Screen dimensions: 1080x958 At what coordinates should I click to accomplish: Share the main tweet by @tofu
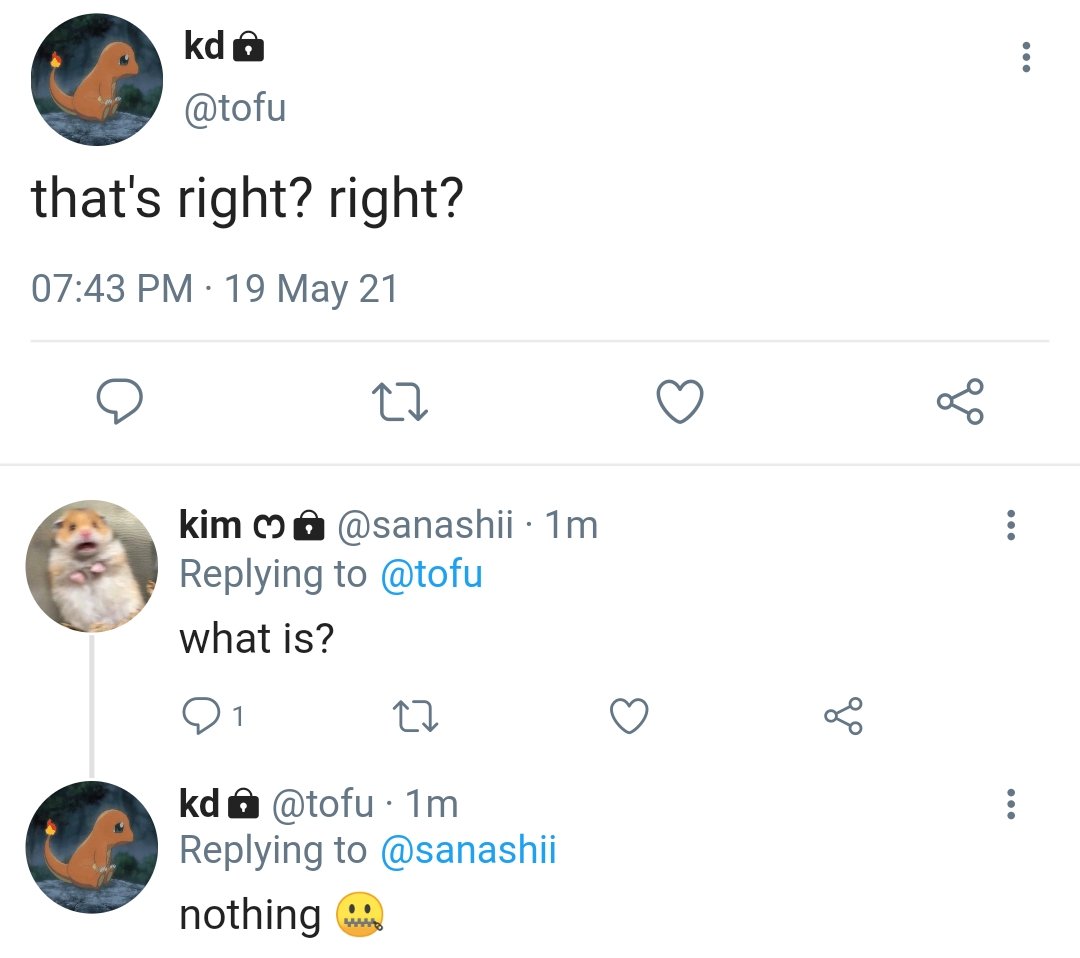click(960, 401)
